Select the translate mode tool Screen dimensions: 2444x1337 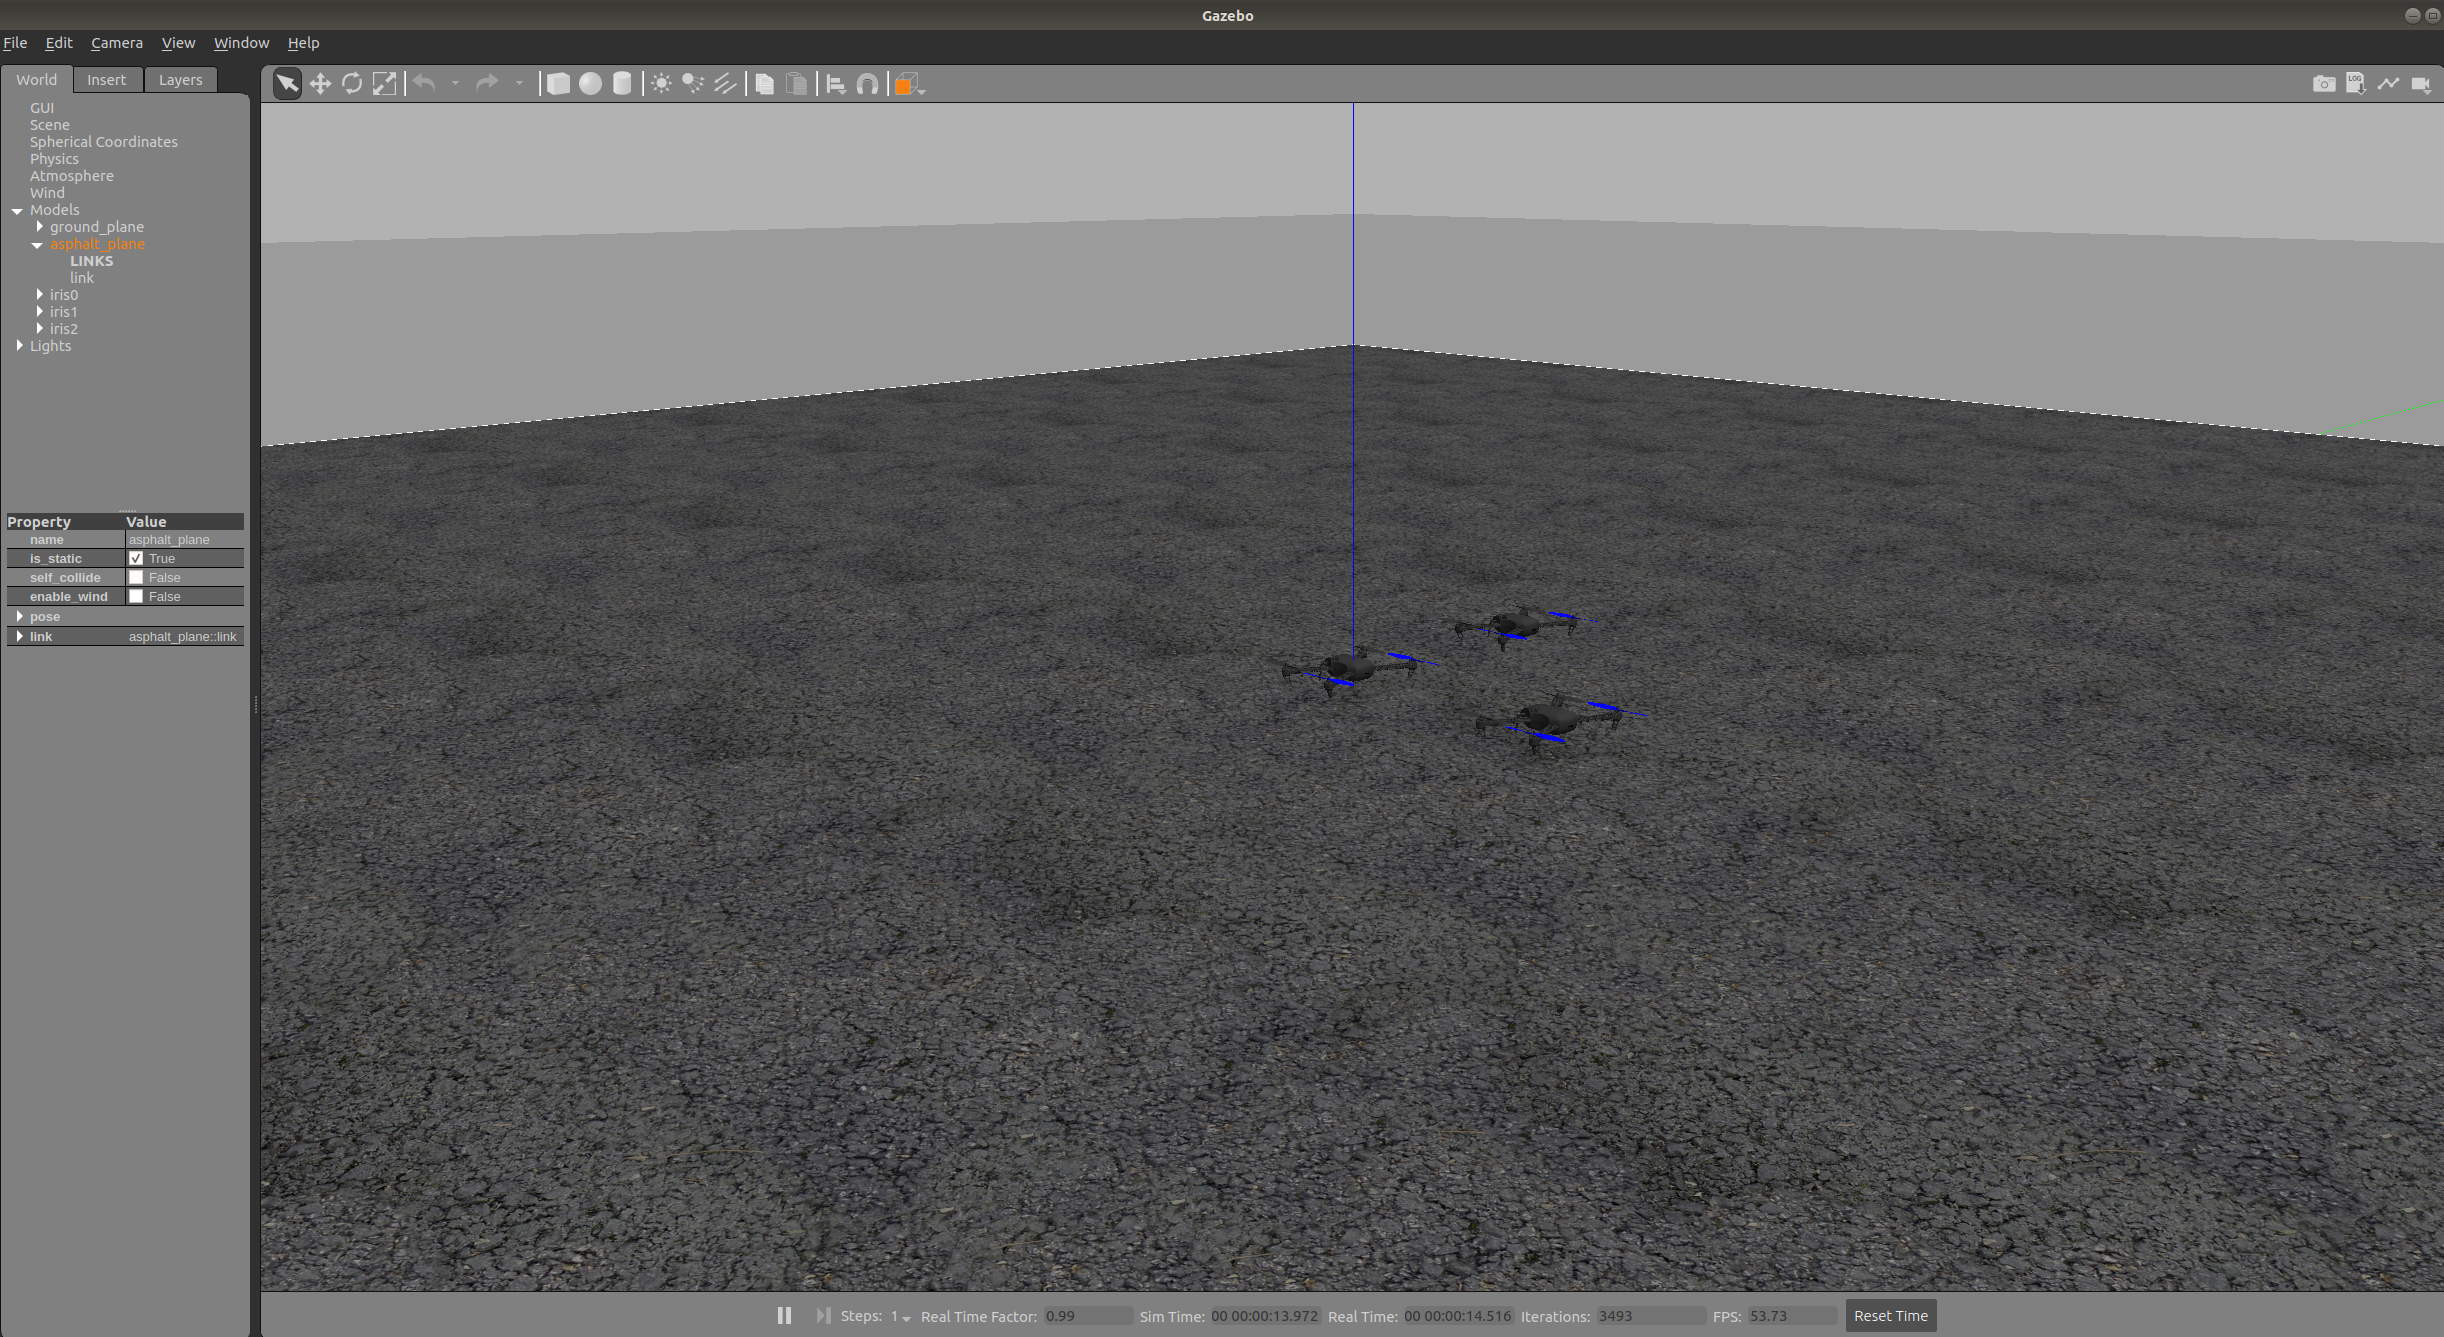(x=320, y=84)
